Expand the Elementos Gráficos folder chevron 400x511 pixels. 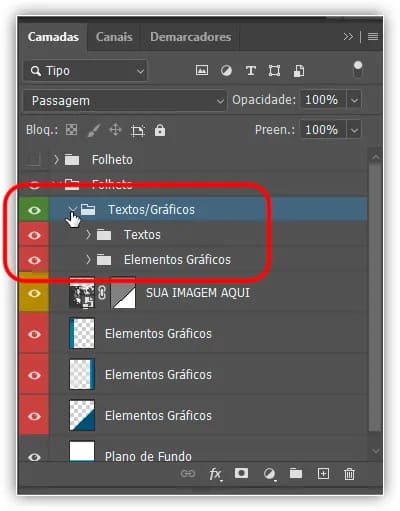tap(88, 260)
